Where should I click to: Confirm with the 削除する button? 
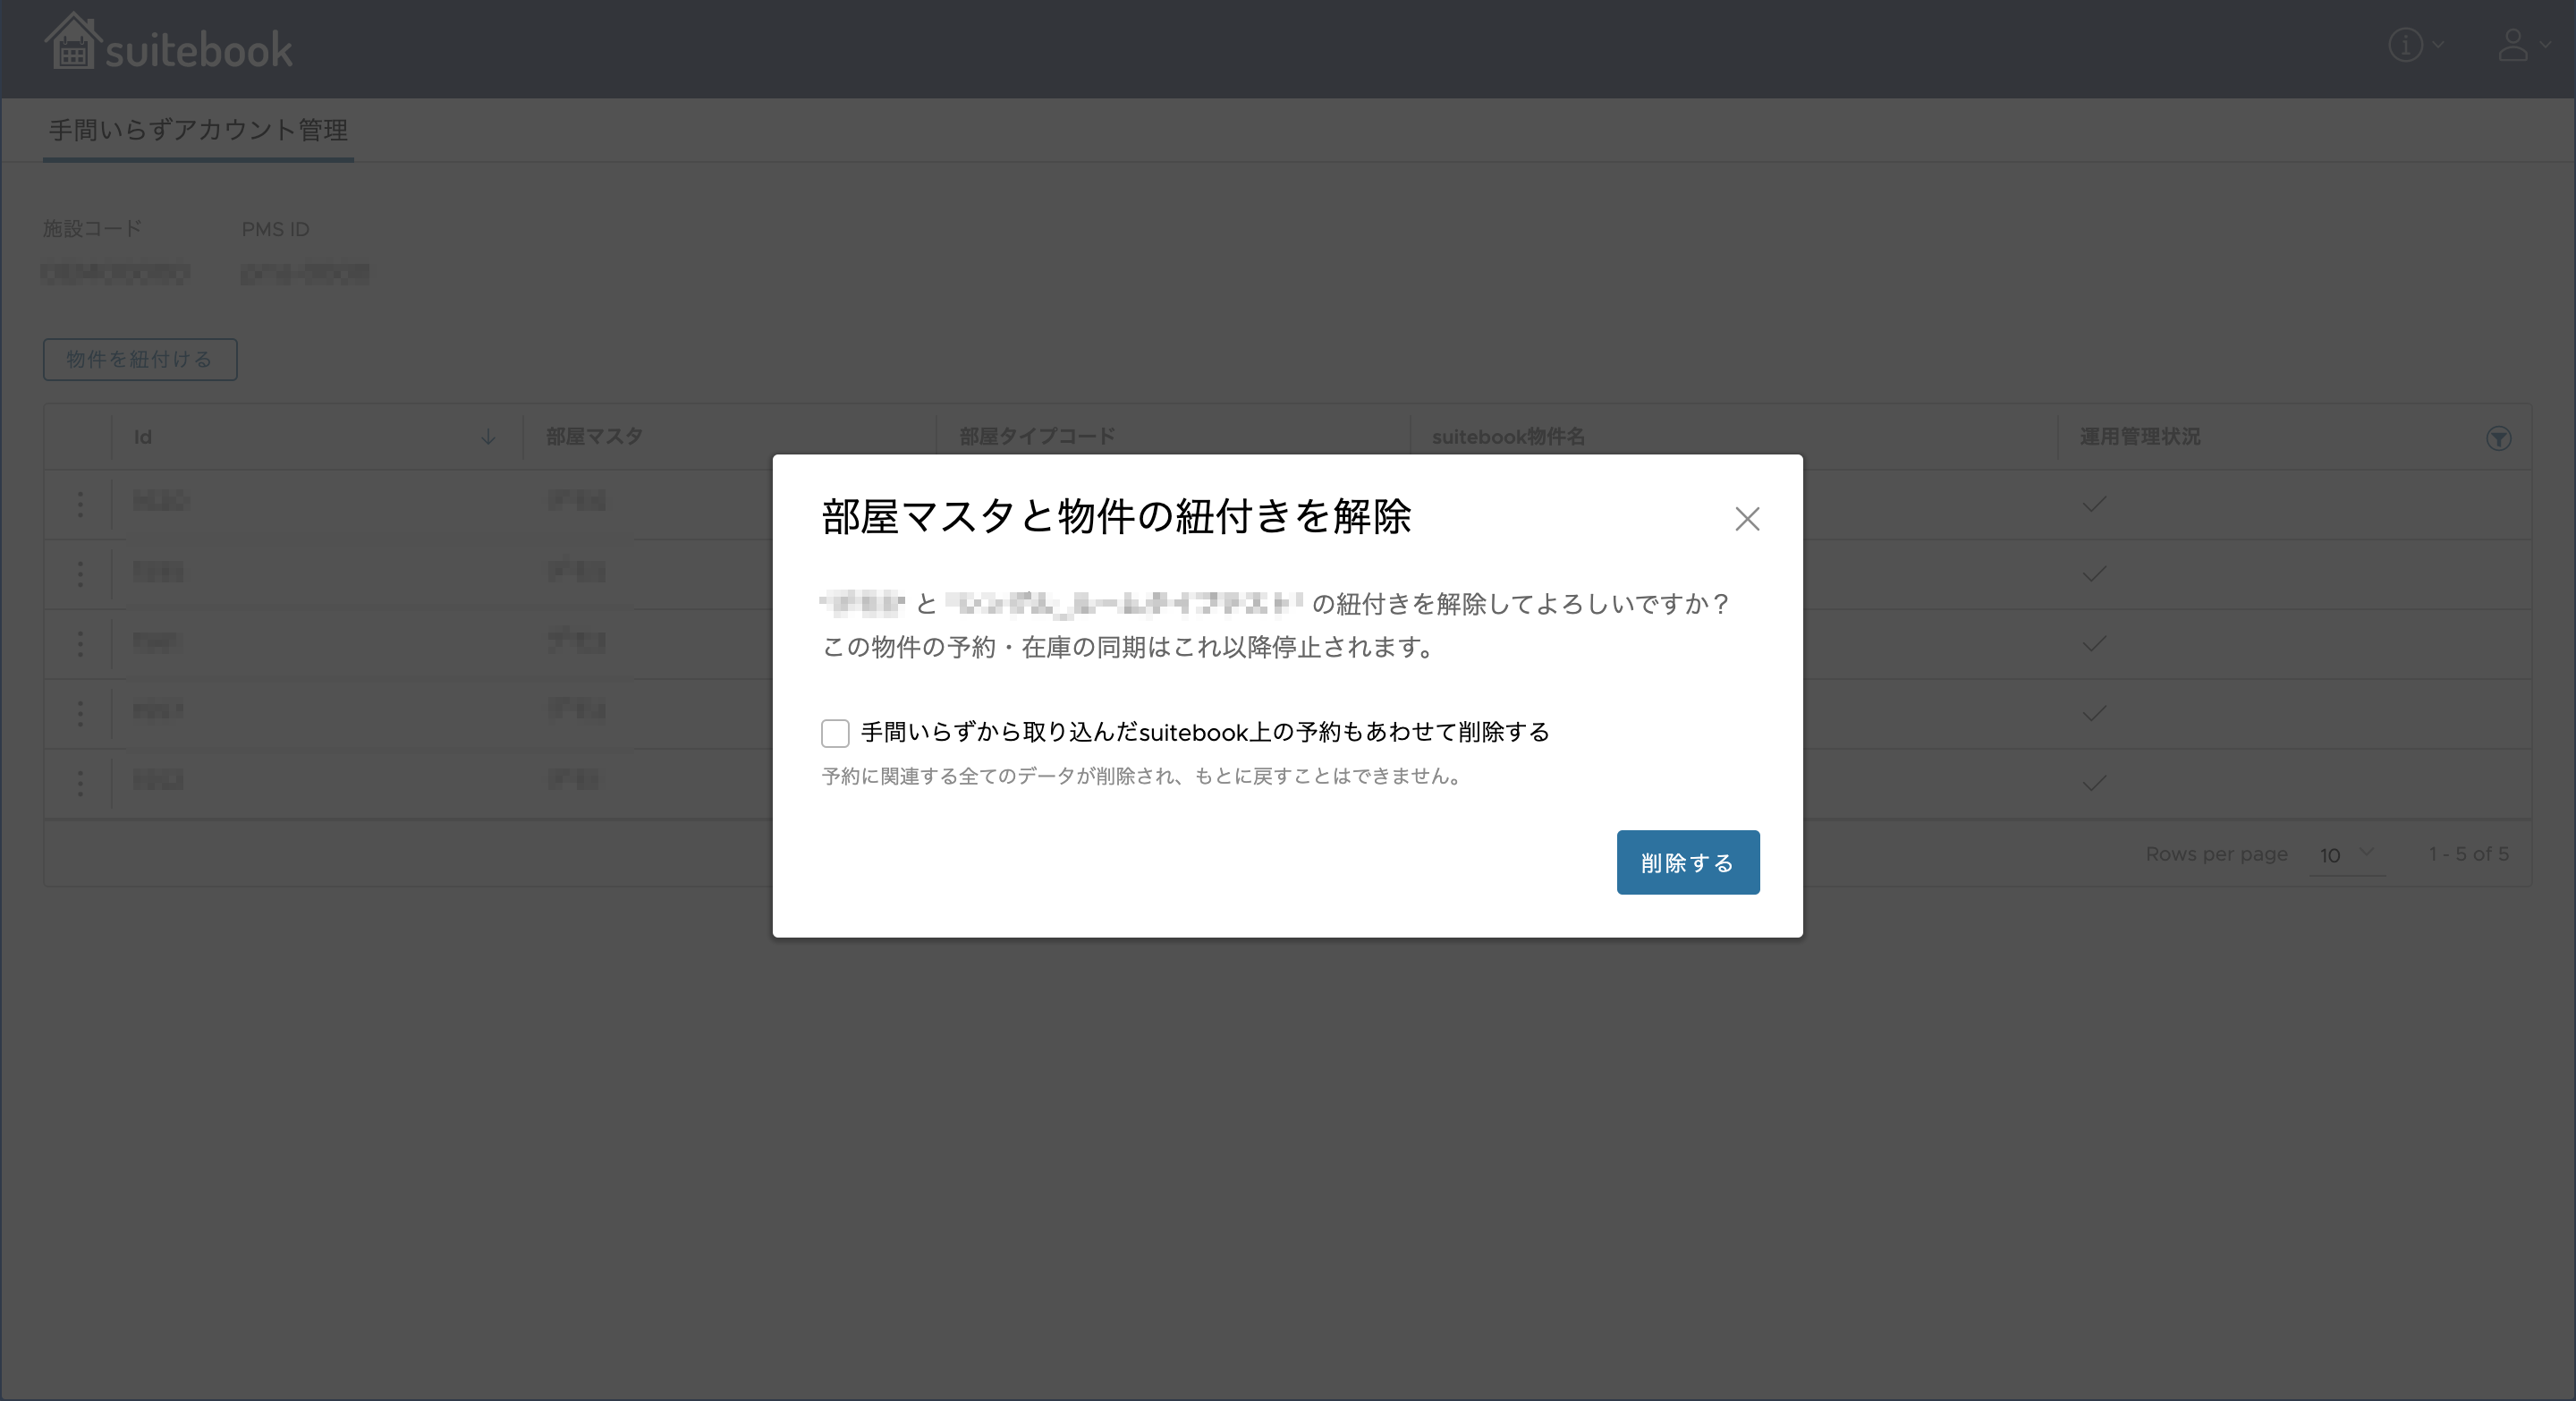pos(1688,862)
